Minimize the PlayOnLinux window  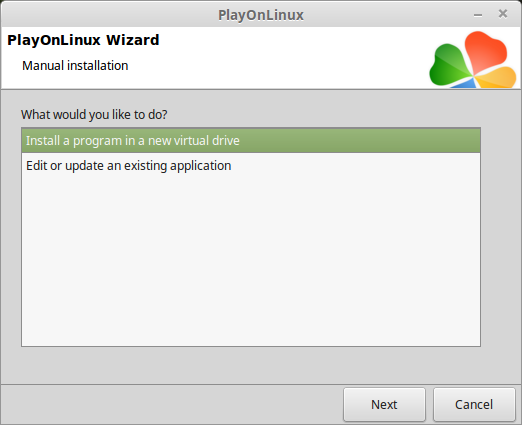point(478,15)
